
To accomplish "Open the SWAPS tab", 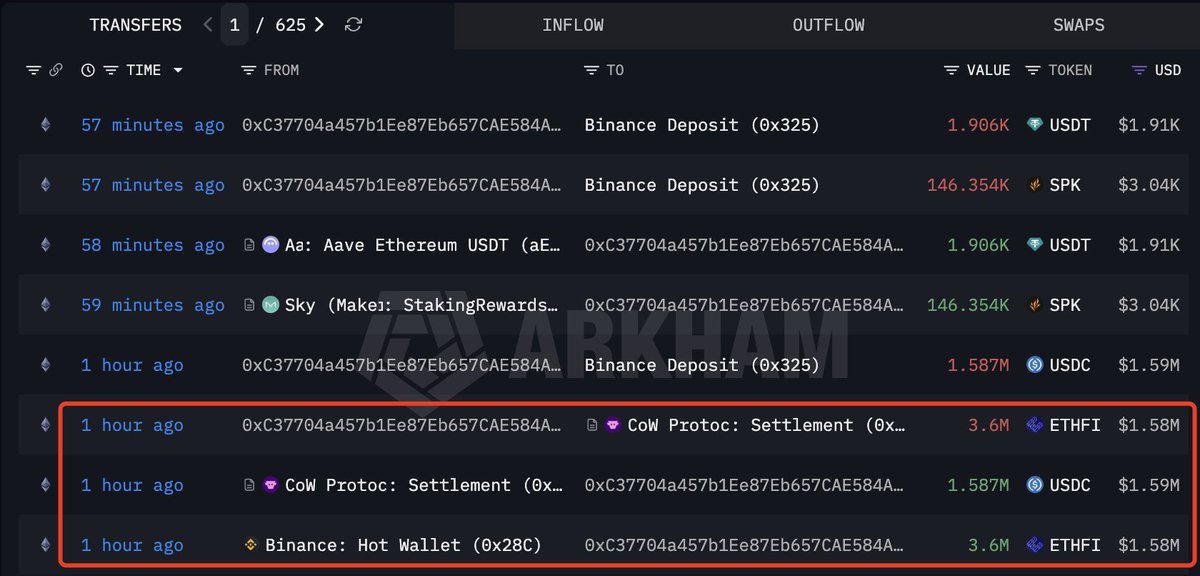I will click(1078, 25).
